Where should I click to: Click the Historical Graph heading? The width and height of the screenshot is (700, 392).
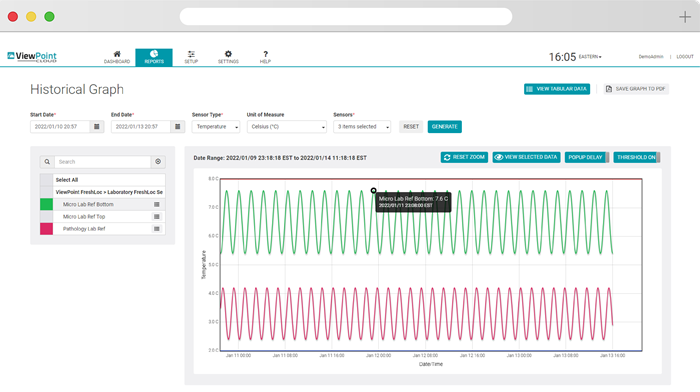77,89
